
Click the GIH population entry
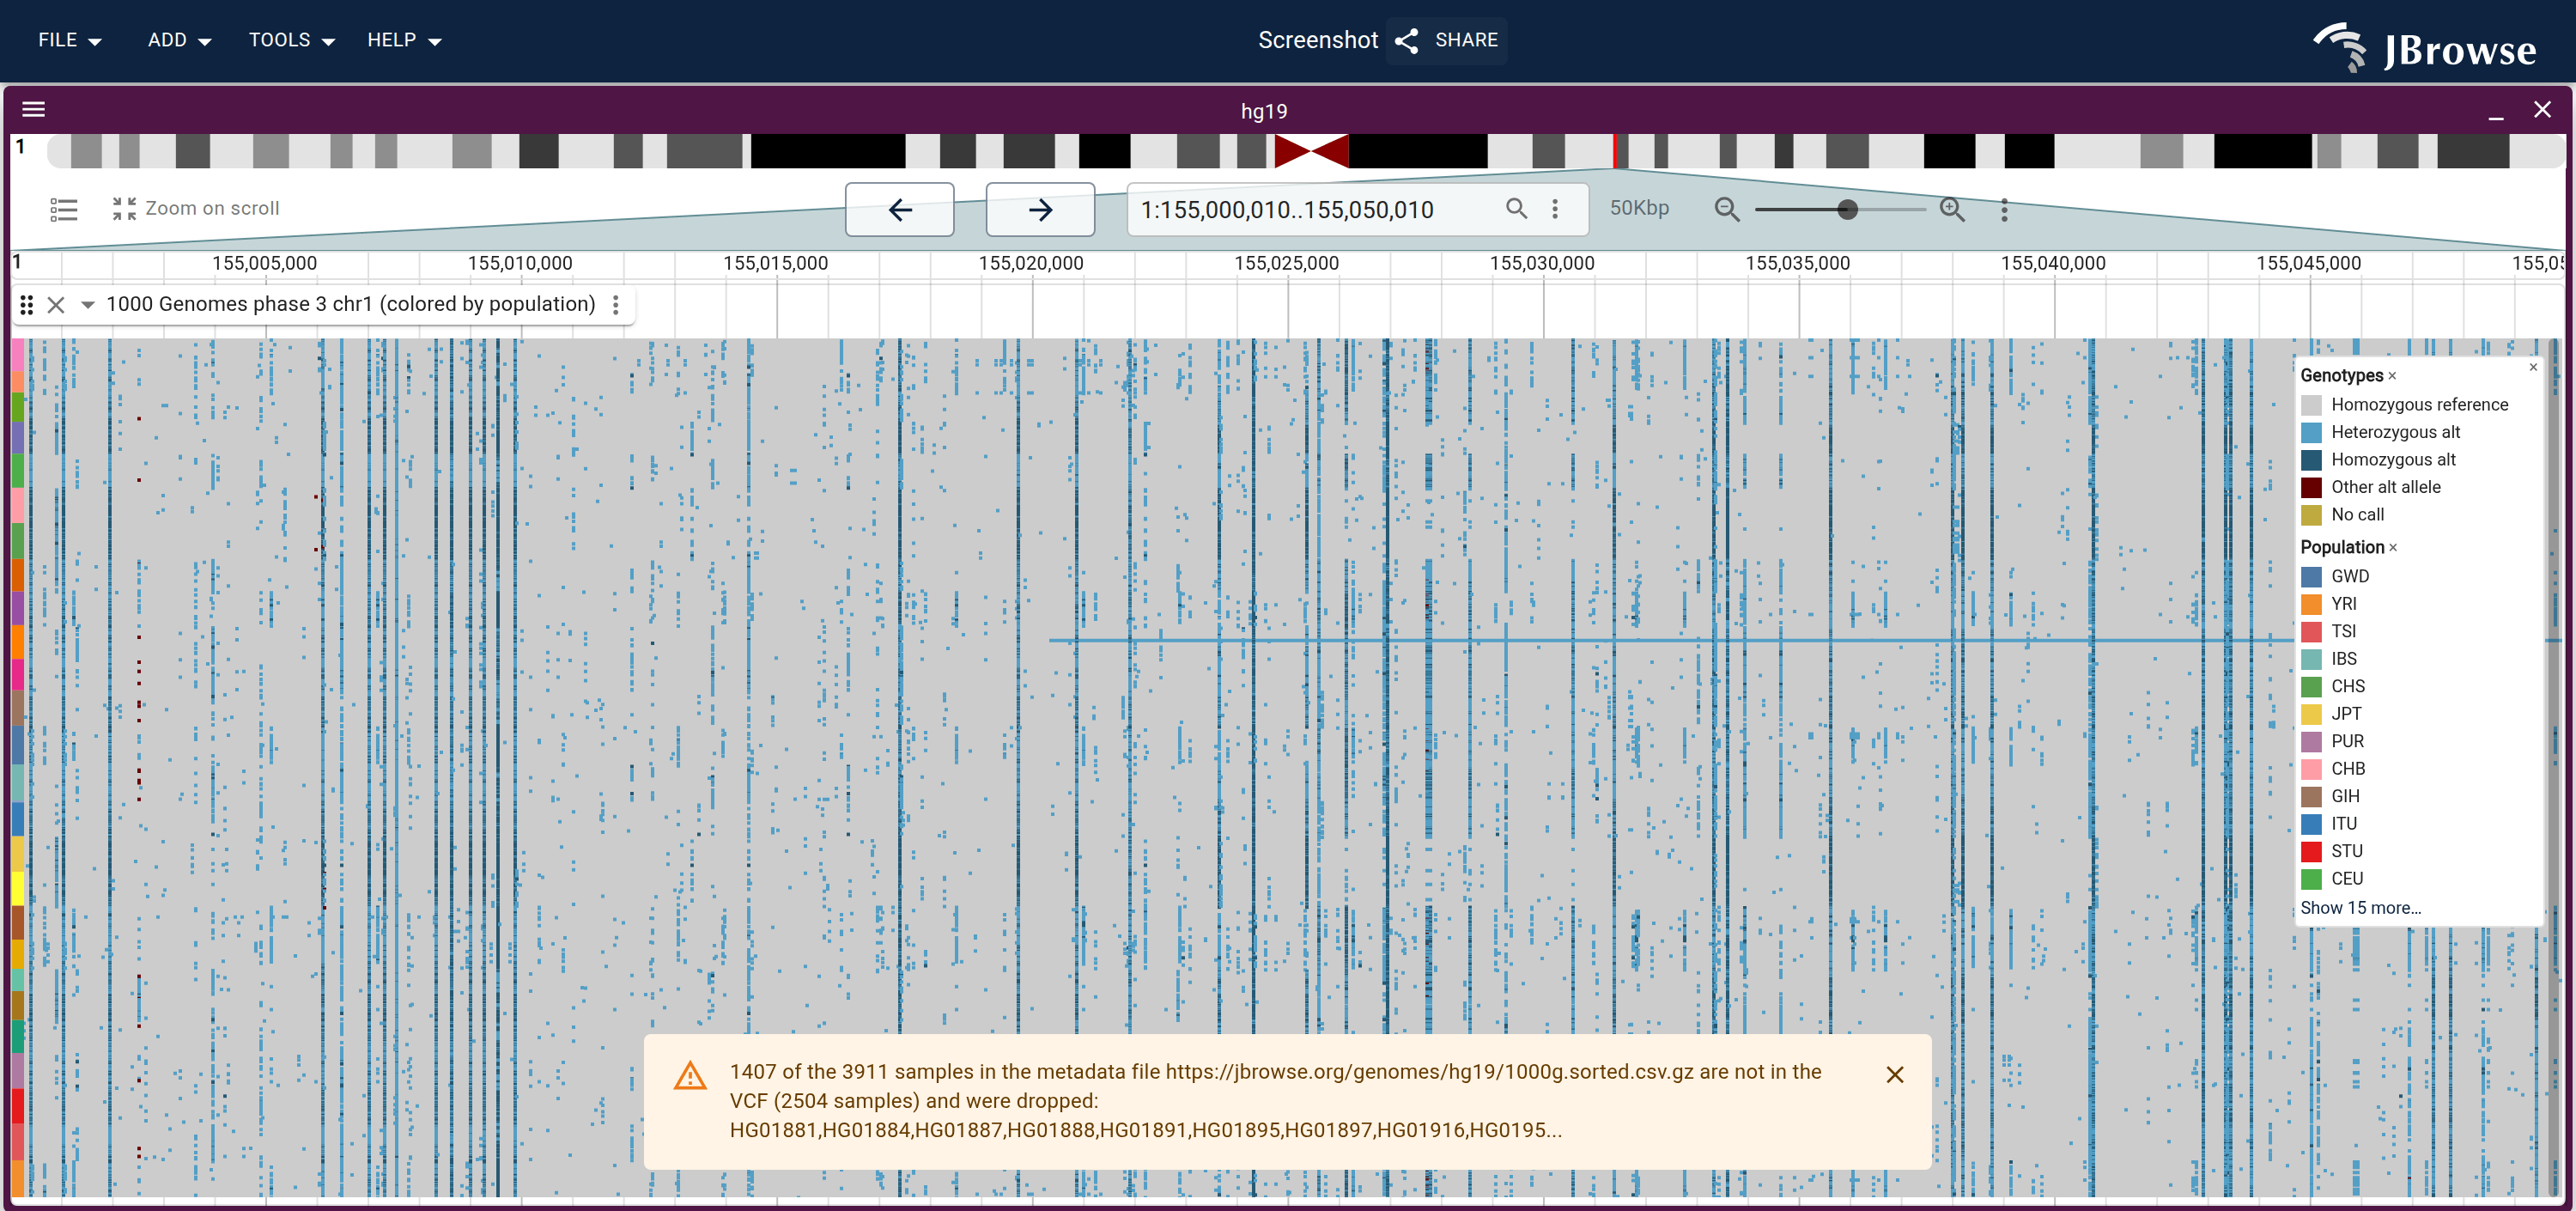pyautogui.click(x=2331, y=797)
